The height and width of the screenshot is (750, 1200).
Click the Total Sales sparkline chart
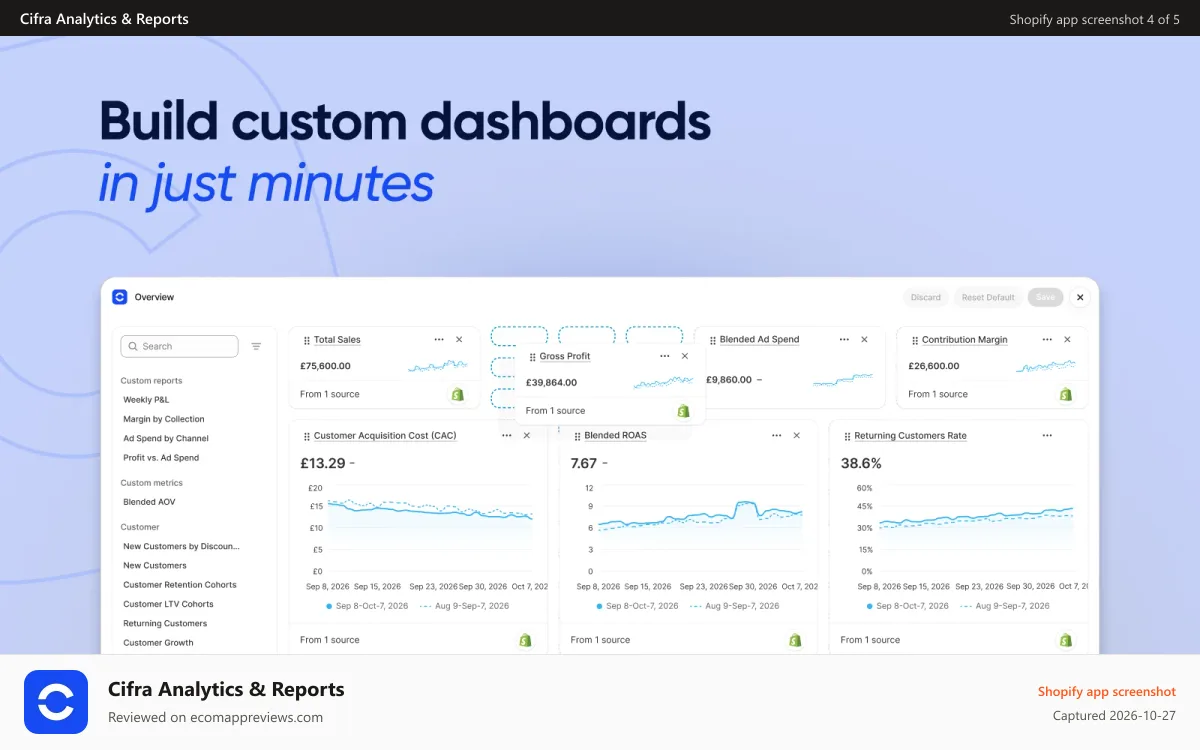point(437,367)
